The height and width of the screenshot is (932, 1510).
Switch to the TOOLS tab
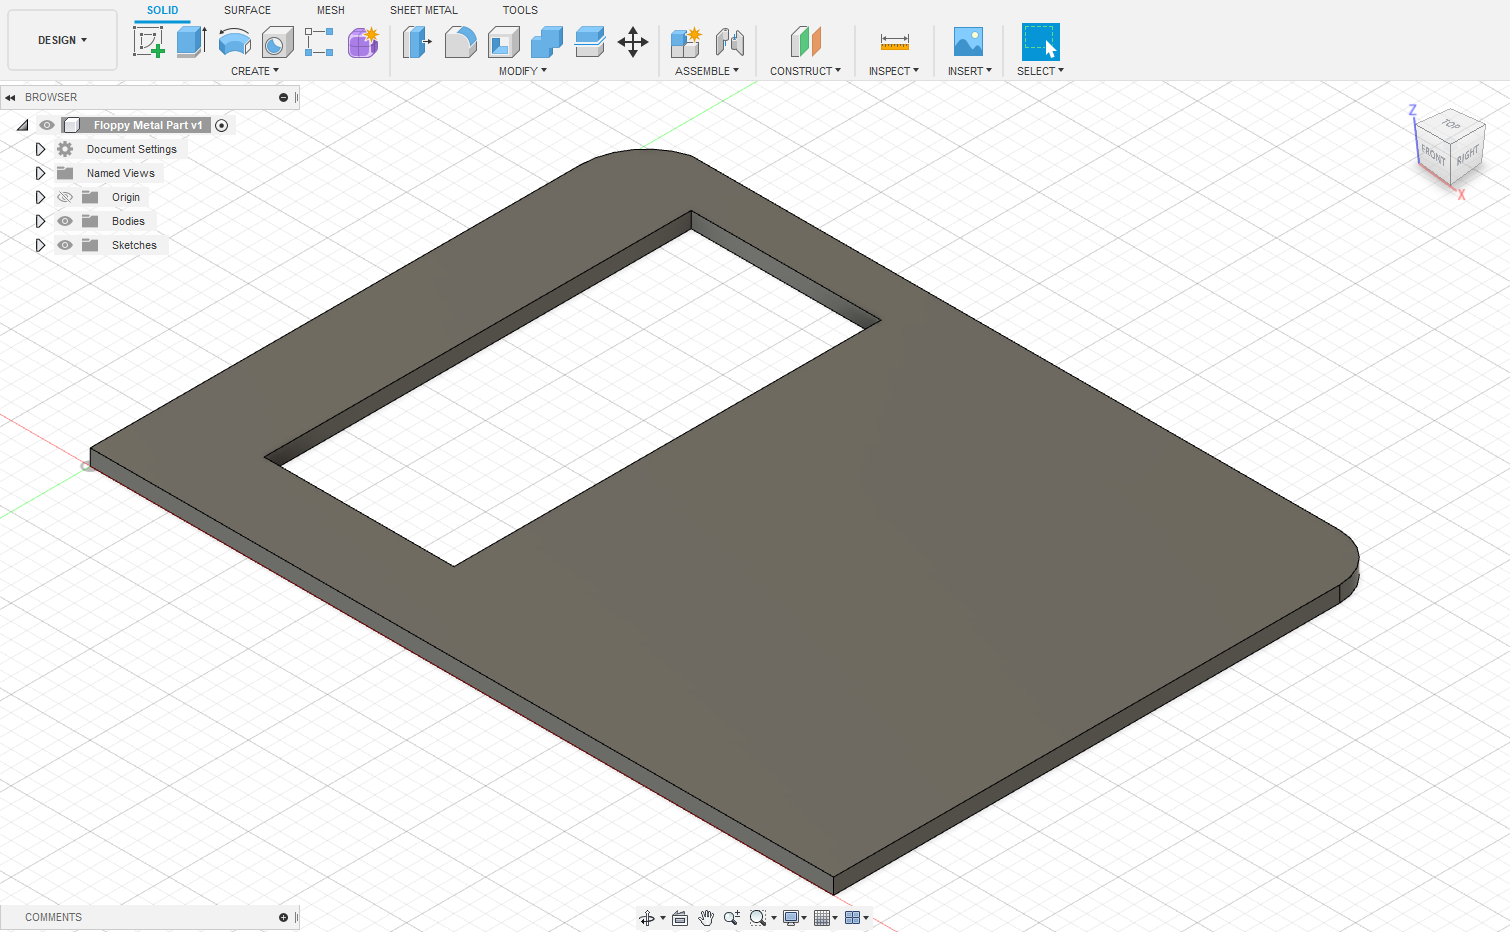520,10
